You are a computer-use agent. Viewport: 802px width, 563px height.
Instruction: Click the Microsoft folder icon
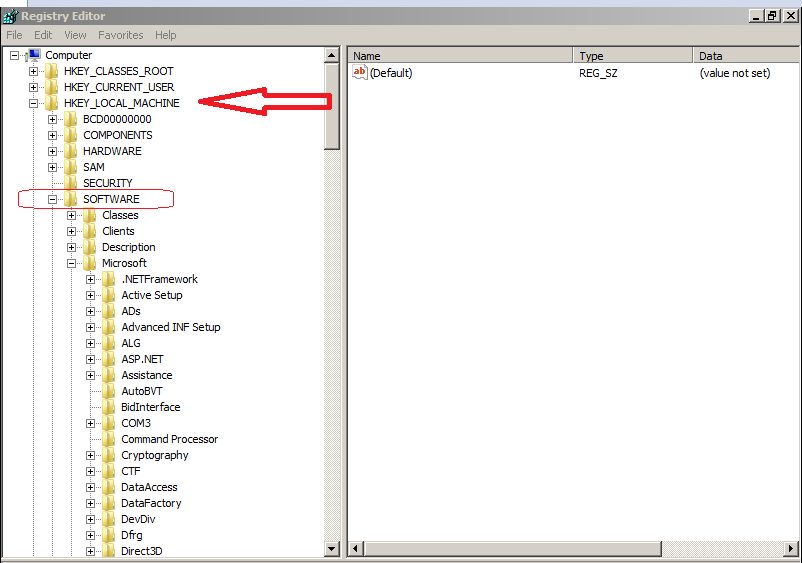click(90, 263)
